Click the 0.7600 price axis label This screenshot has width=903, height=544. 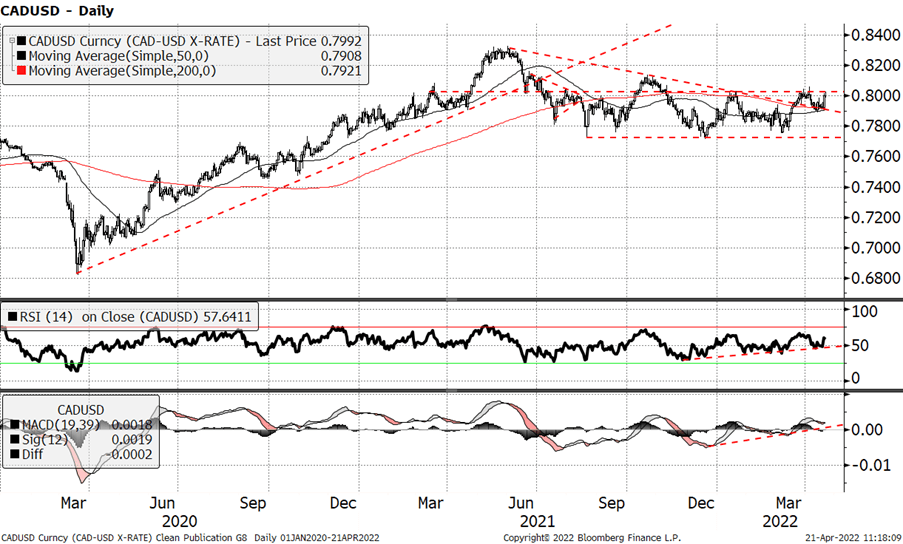click(x=875, y=156)
